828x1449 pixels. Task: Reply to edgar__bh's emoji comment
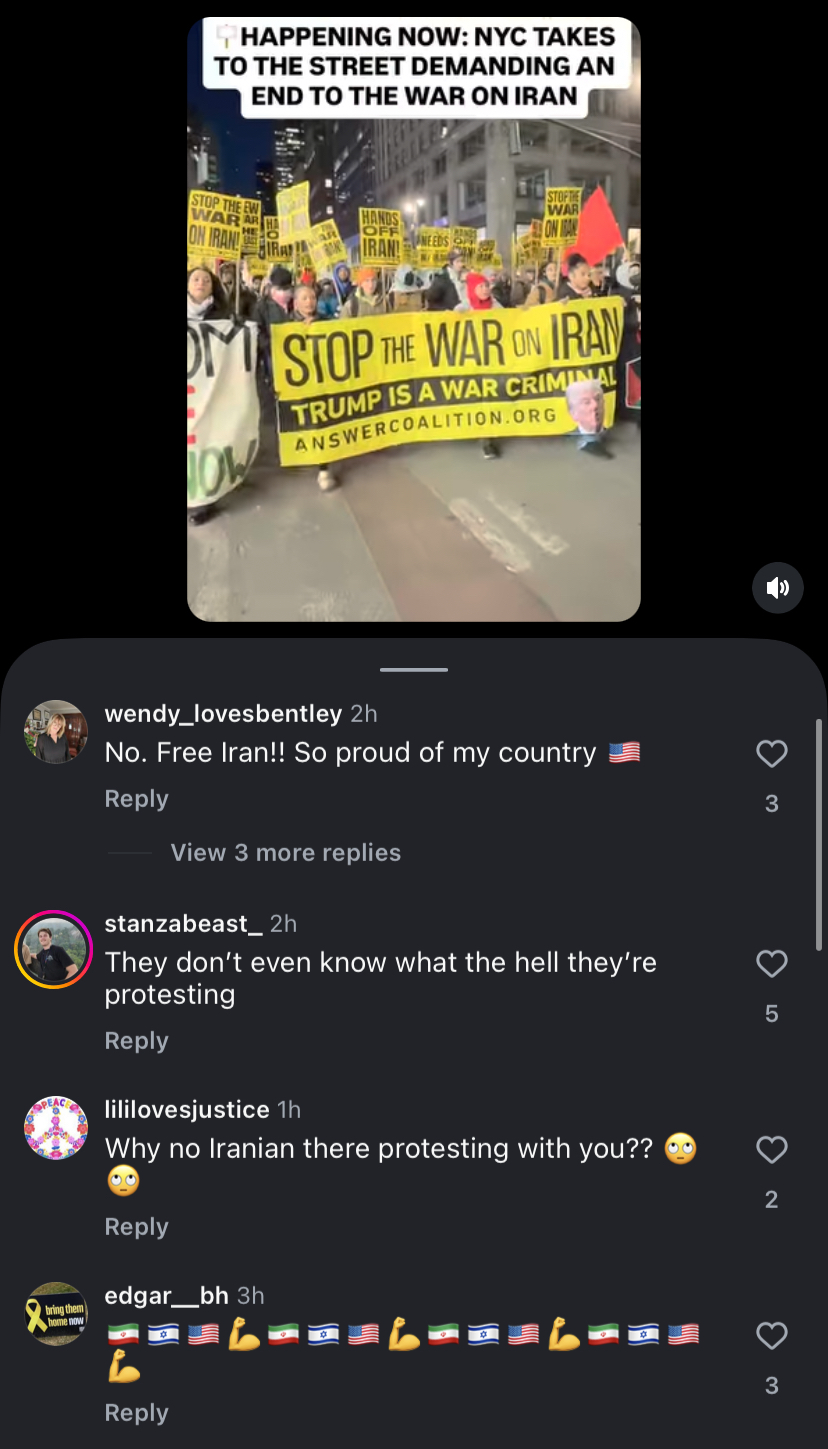[x=137, y=1413]
